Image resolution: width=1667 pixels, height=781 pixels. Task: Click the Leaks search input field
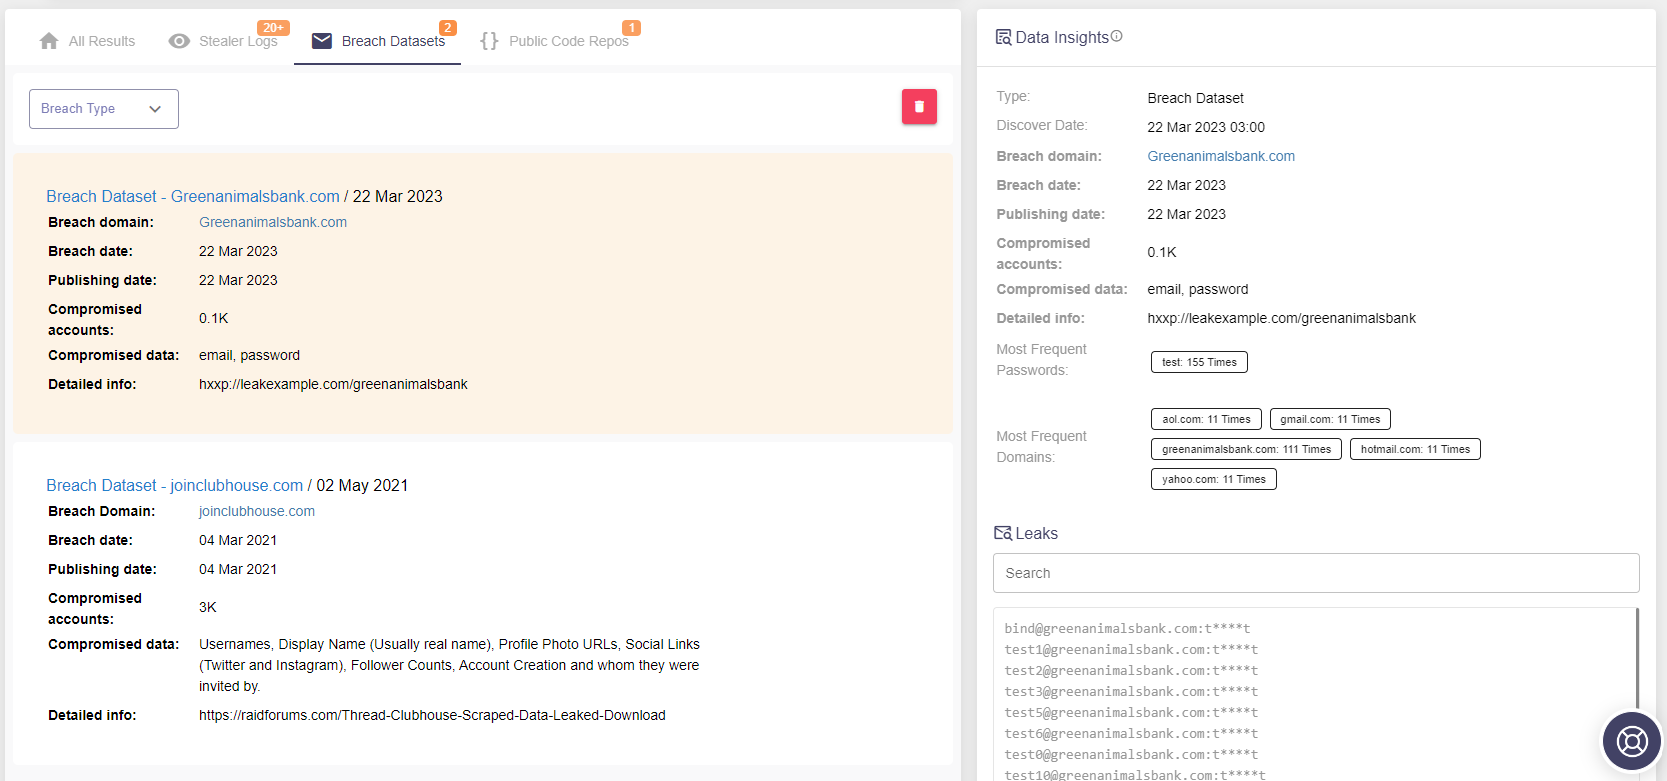coord(1316,573)
